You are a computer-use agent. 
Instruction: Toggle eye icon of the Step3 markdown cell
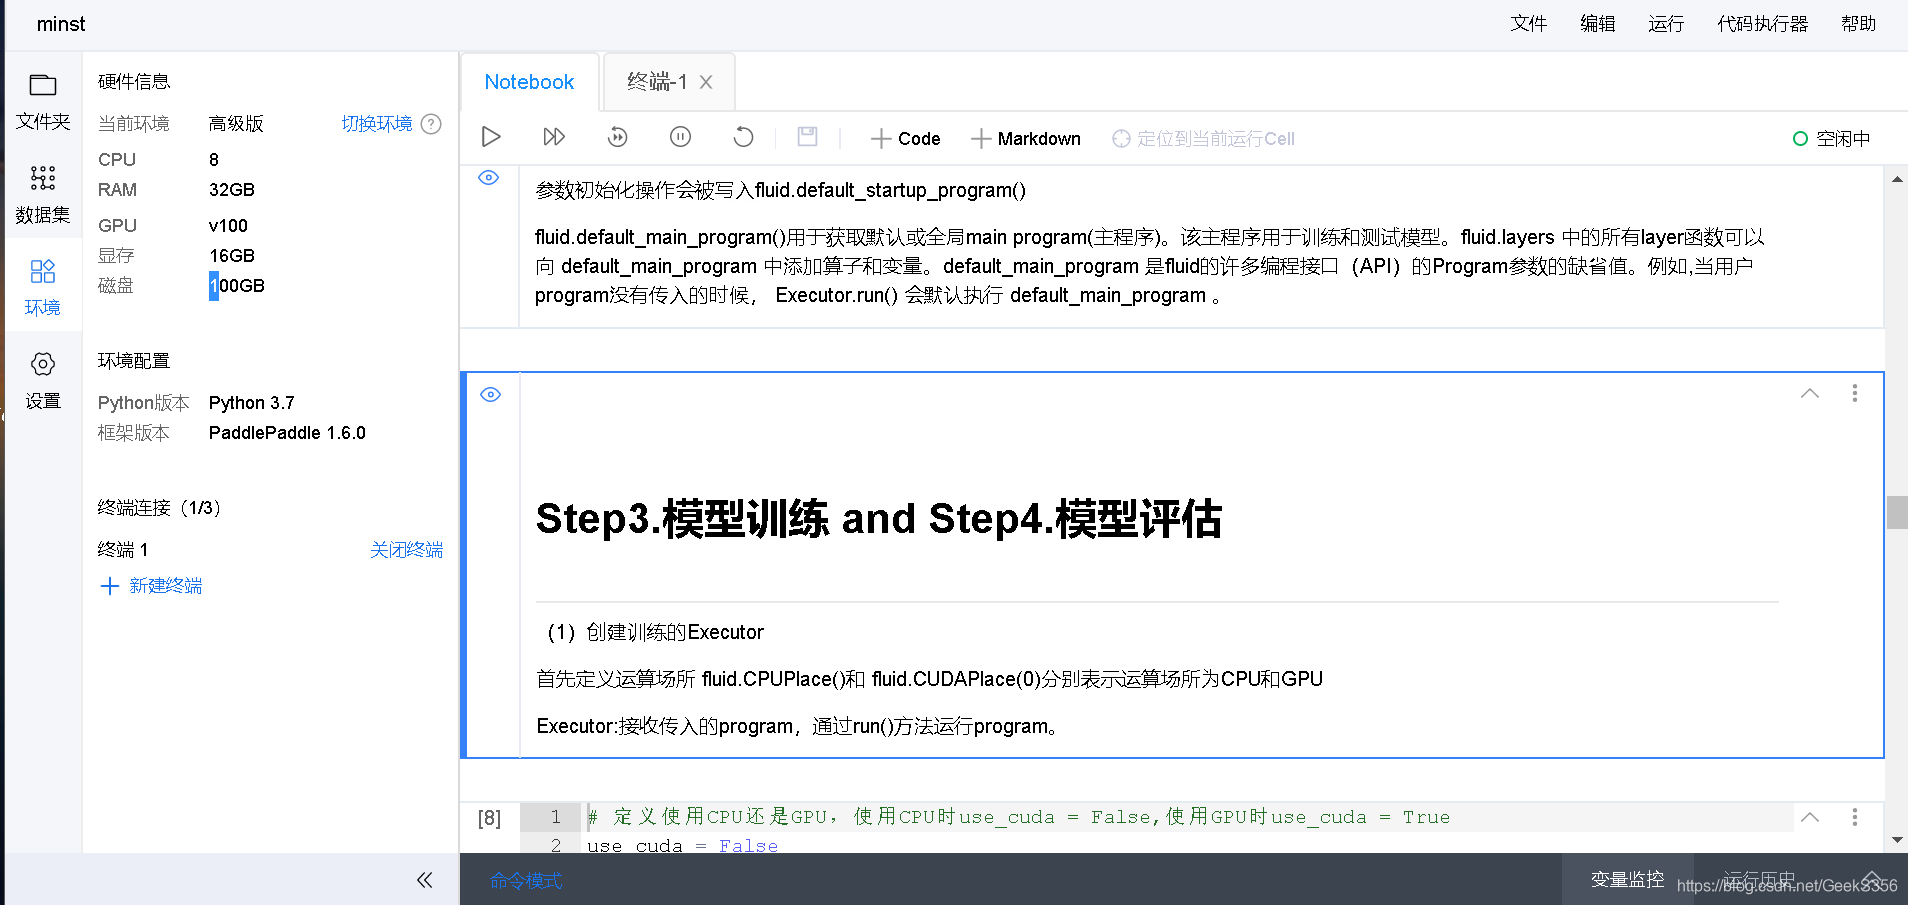click(490, 395)
